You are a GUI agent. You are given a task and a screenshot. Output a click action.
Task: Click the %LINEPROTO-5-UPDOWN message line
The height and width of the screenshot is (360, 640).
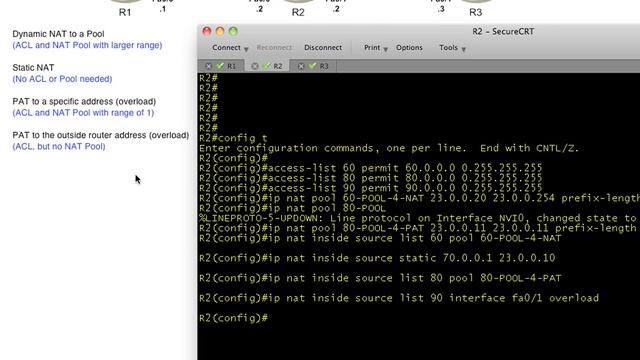419,218
